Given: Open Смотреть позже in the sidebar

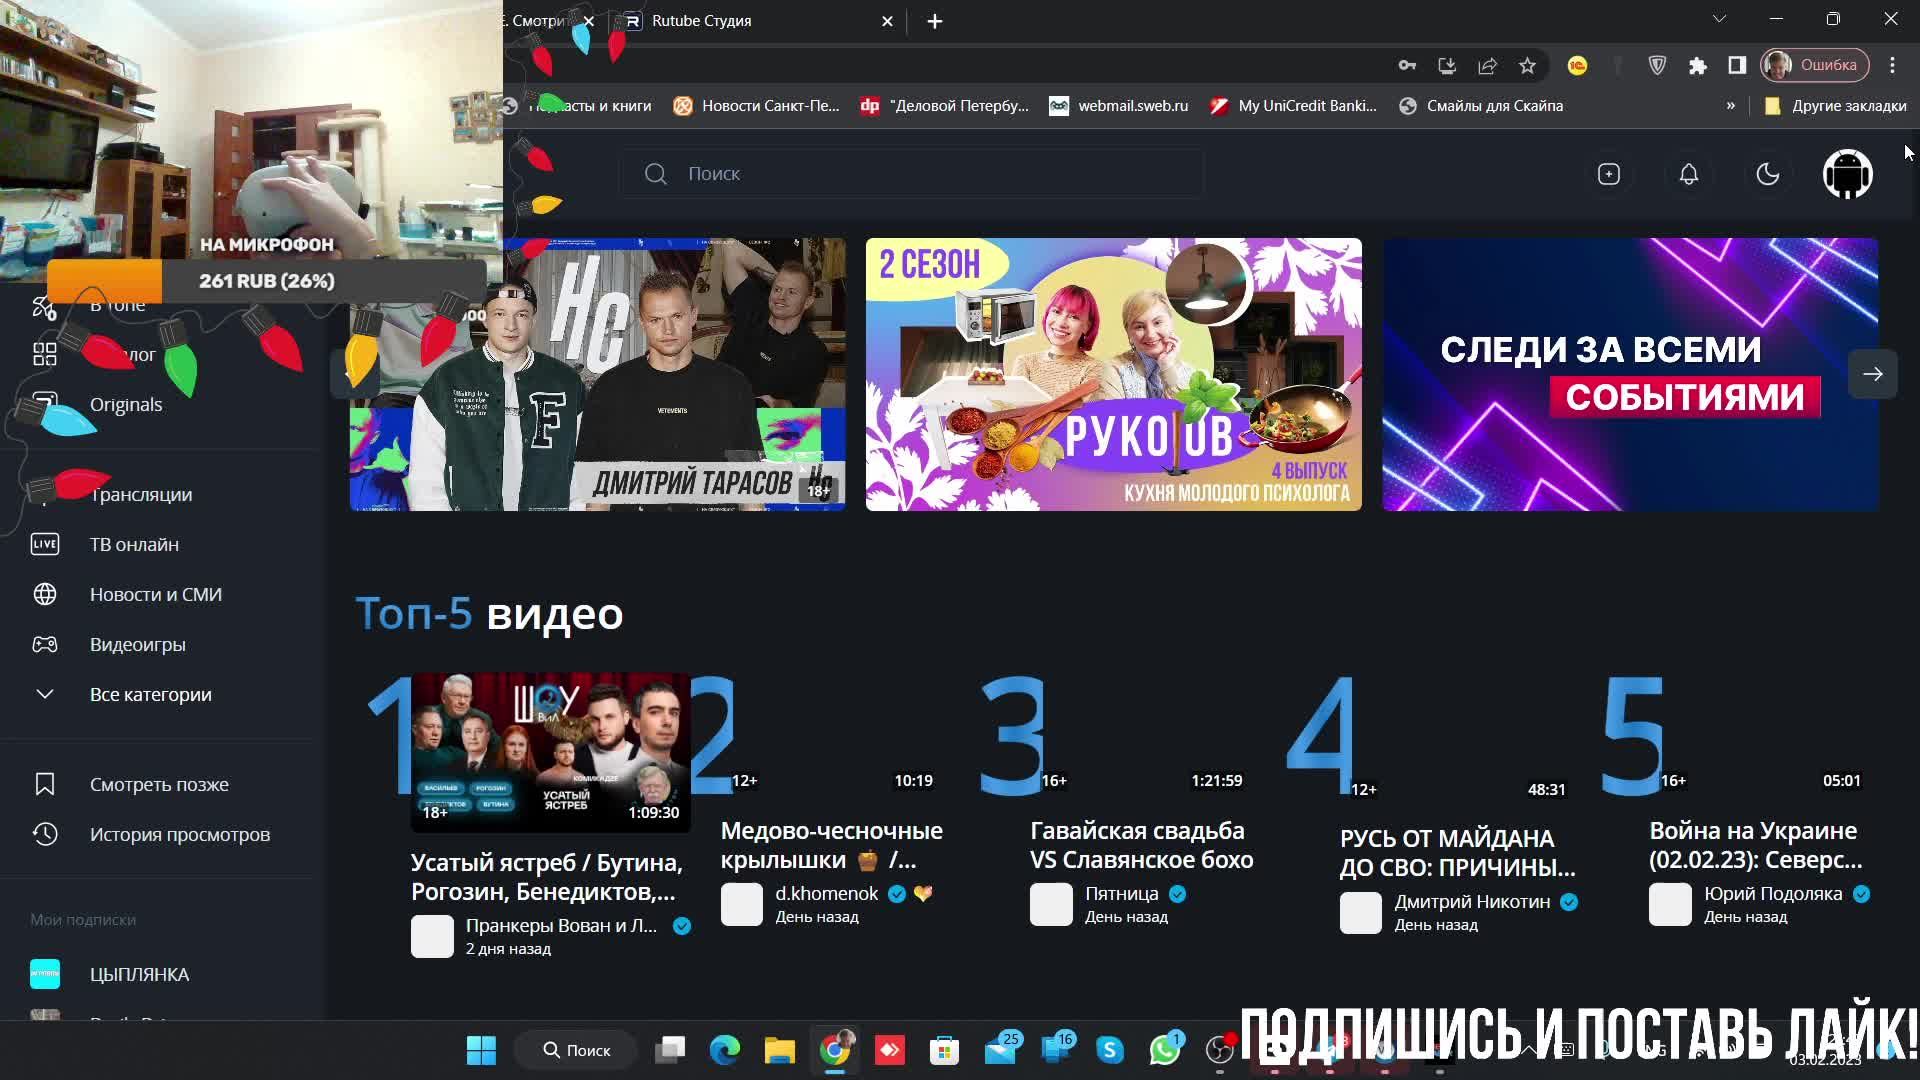Looking at the screenshot, I should [x=158, y=784].
